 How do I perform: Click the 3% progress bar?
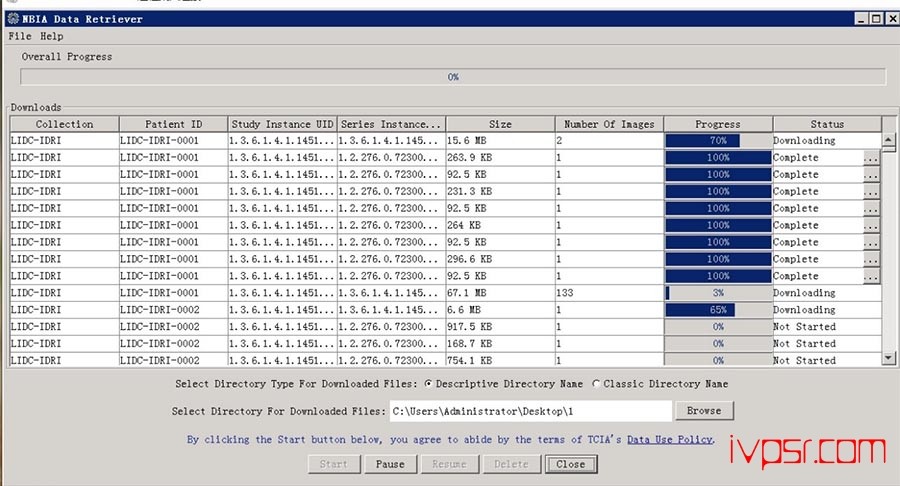(718, 293)
